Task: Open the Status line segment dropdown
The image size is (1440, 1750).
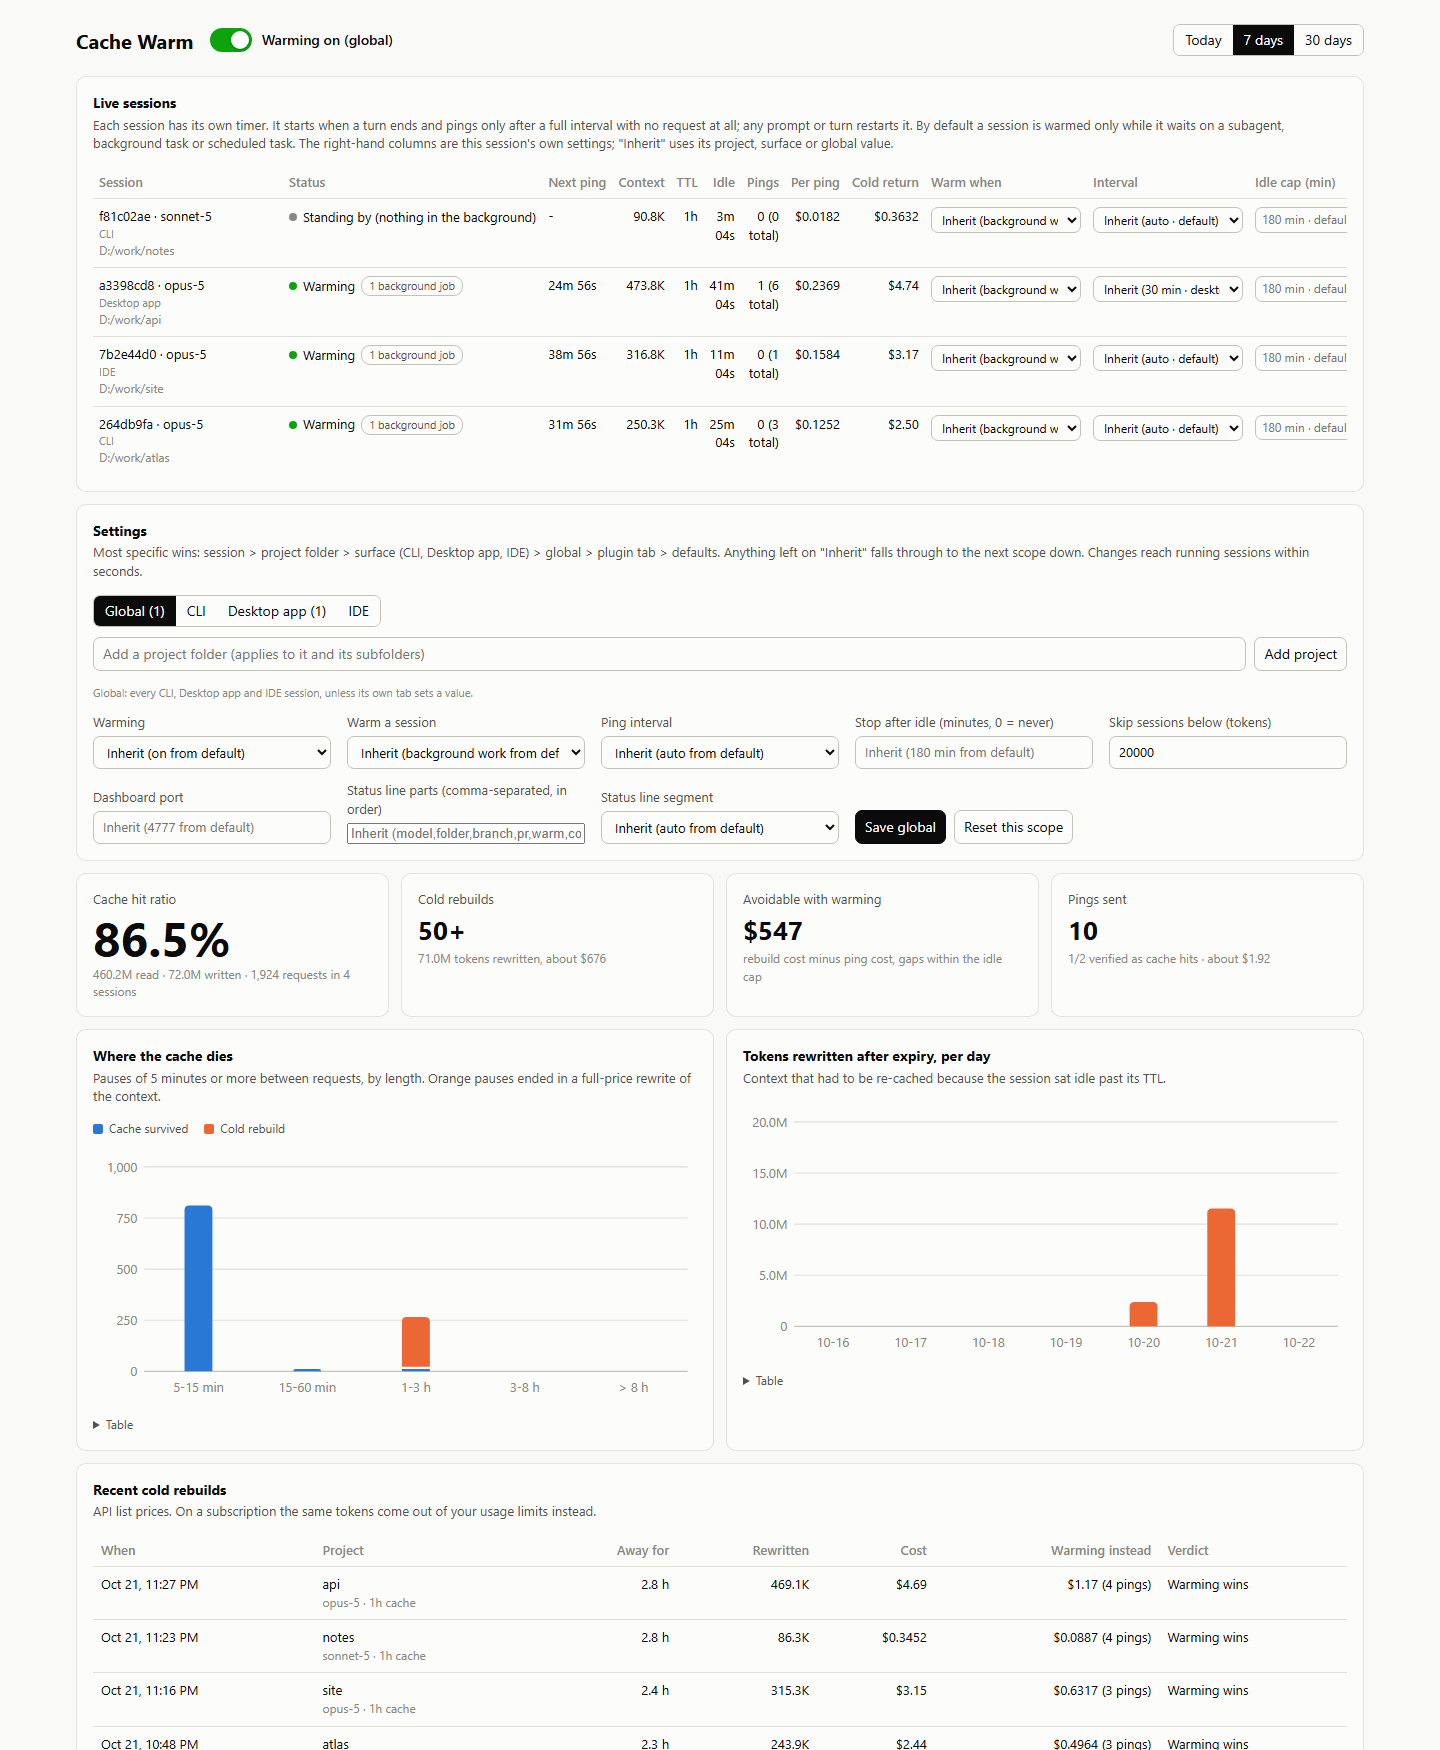Action: 720,828
